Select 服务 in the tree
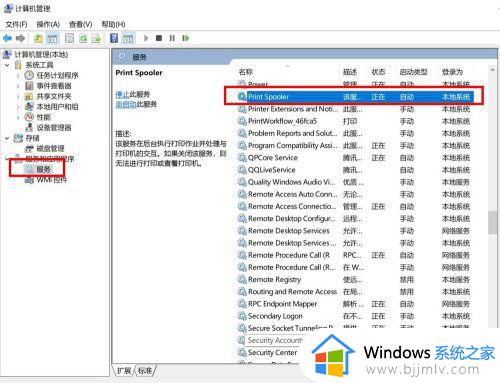 pos(43,169)
